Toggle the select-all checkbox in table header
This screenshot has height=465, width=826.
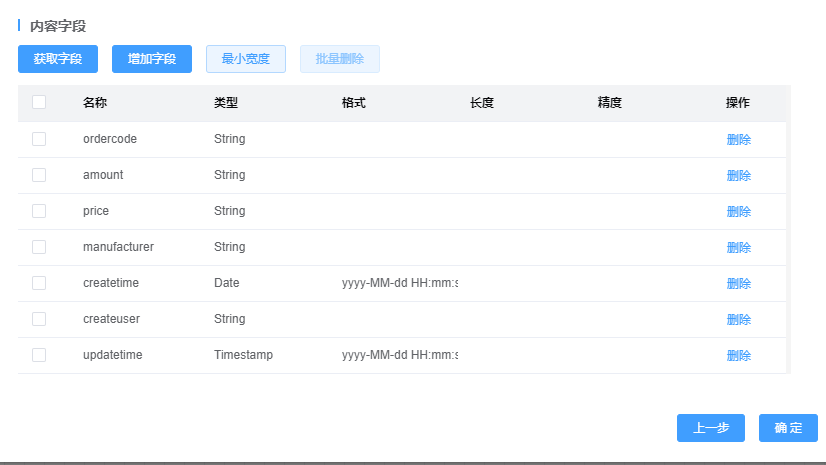[x=39, y=102]
